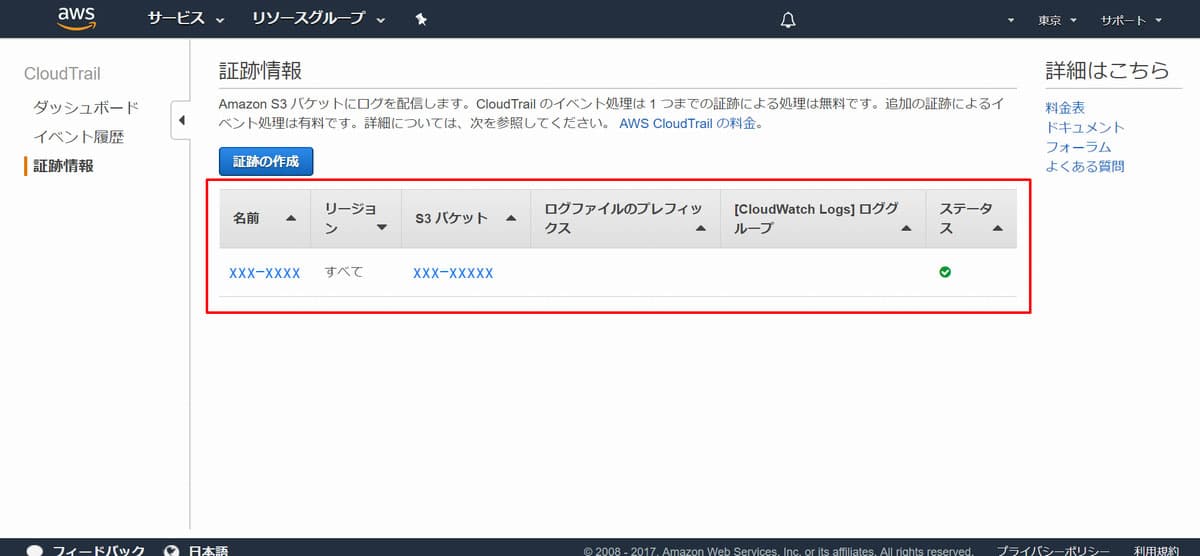The width and height of the screenshot is (1200, 556).
Task: Sort table by ステータス column
Action: [971, 219]
